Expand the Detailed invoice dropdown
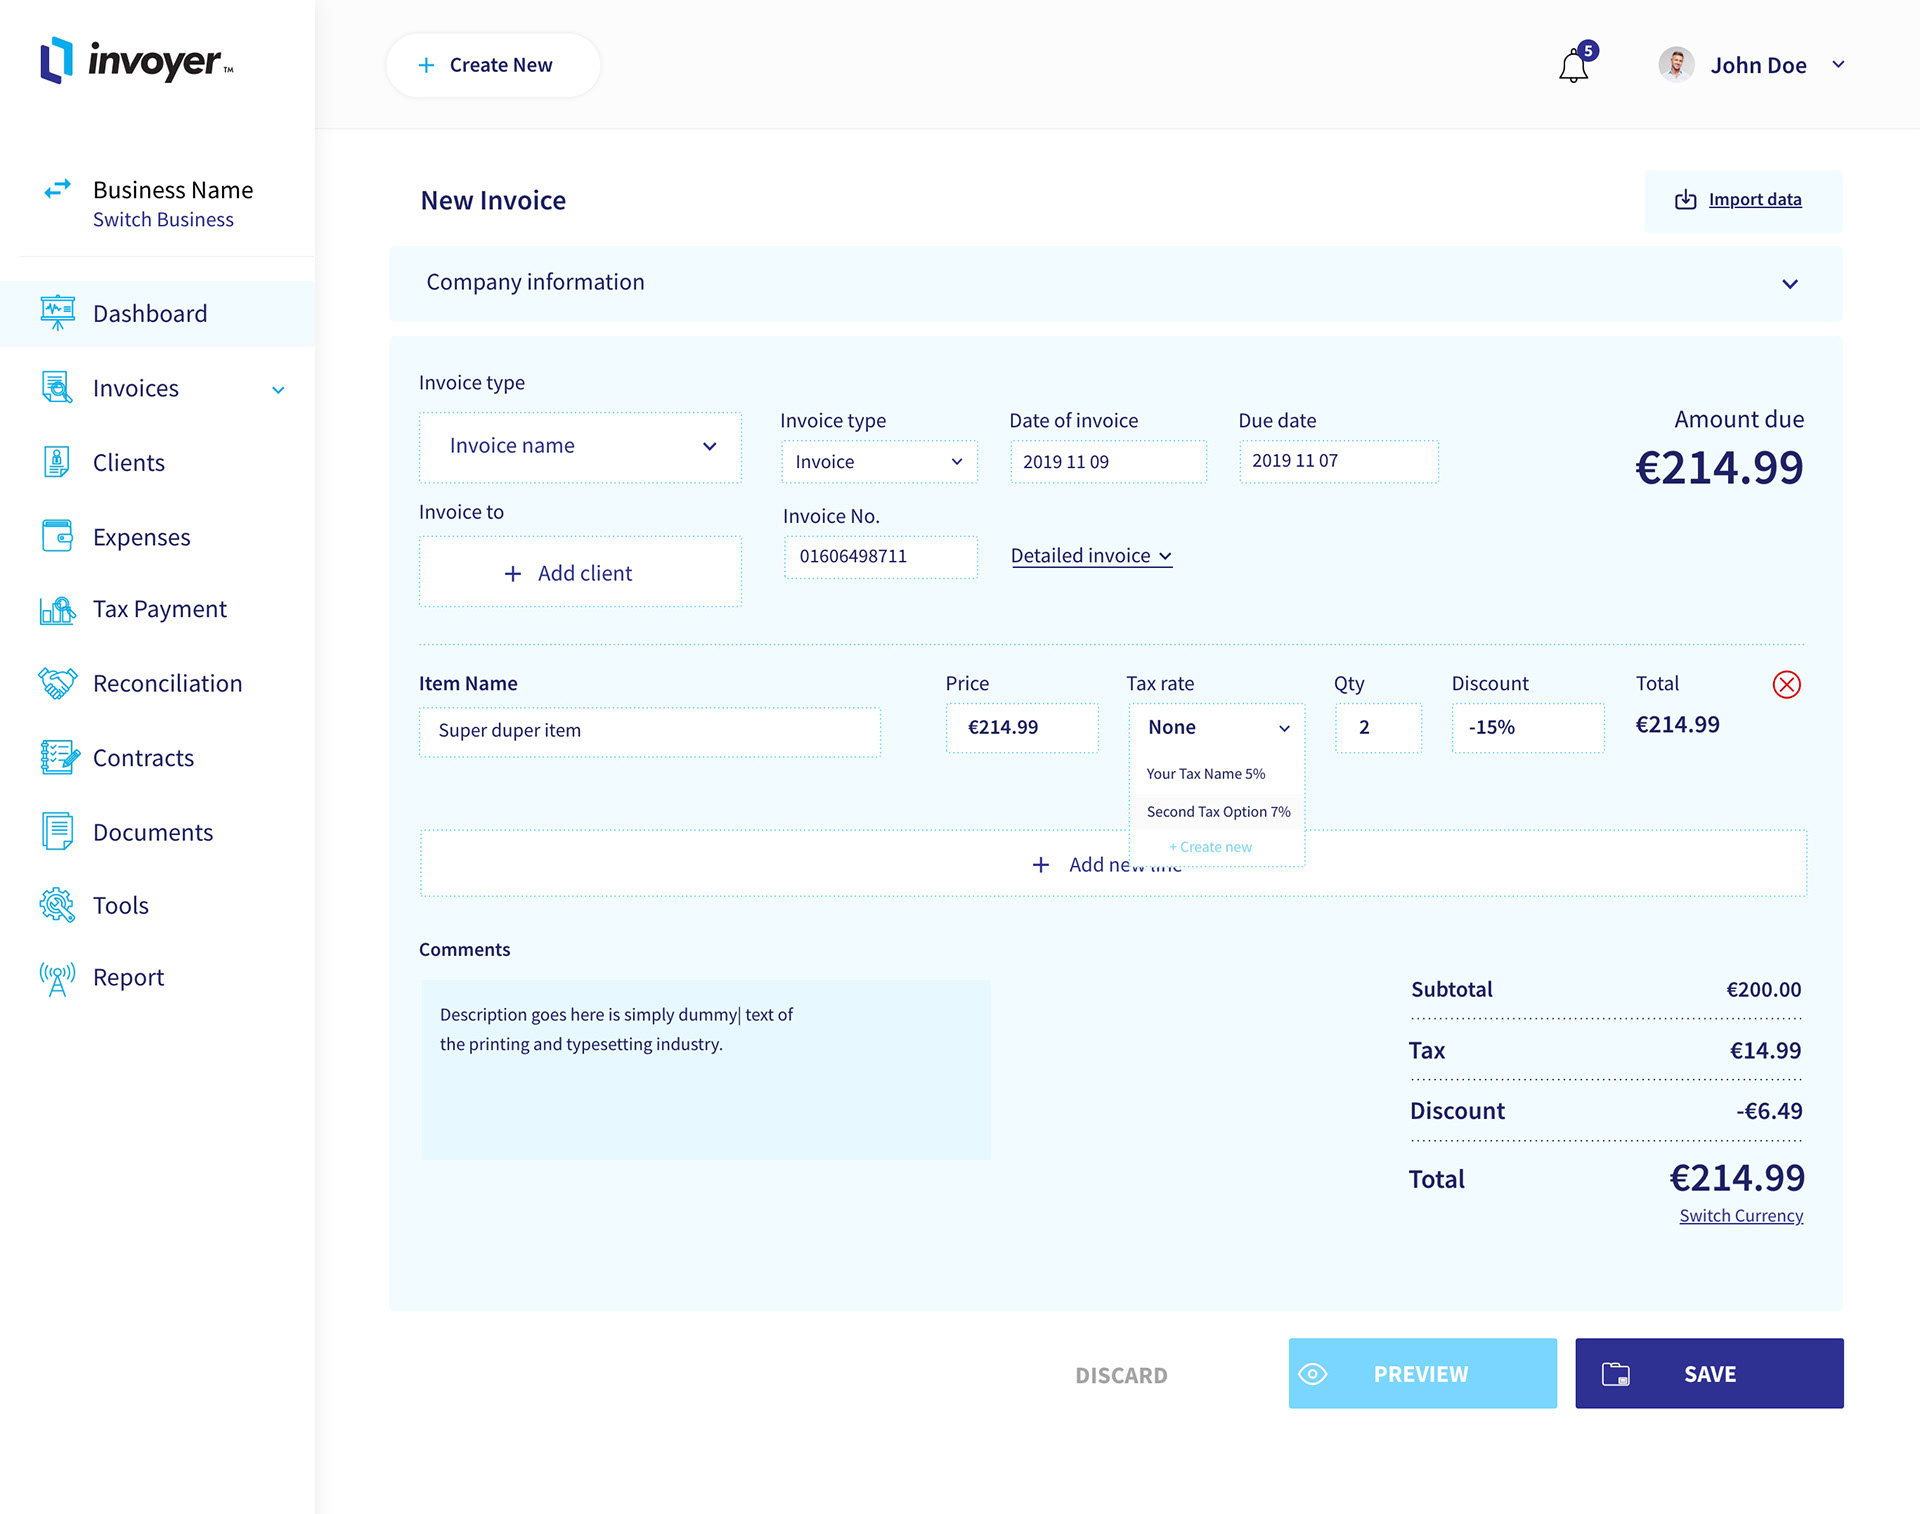This screenshot has width=1920, height=1514. (x=1091, y=556)
